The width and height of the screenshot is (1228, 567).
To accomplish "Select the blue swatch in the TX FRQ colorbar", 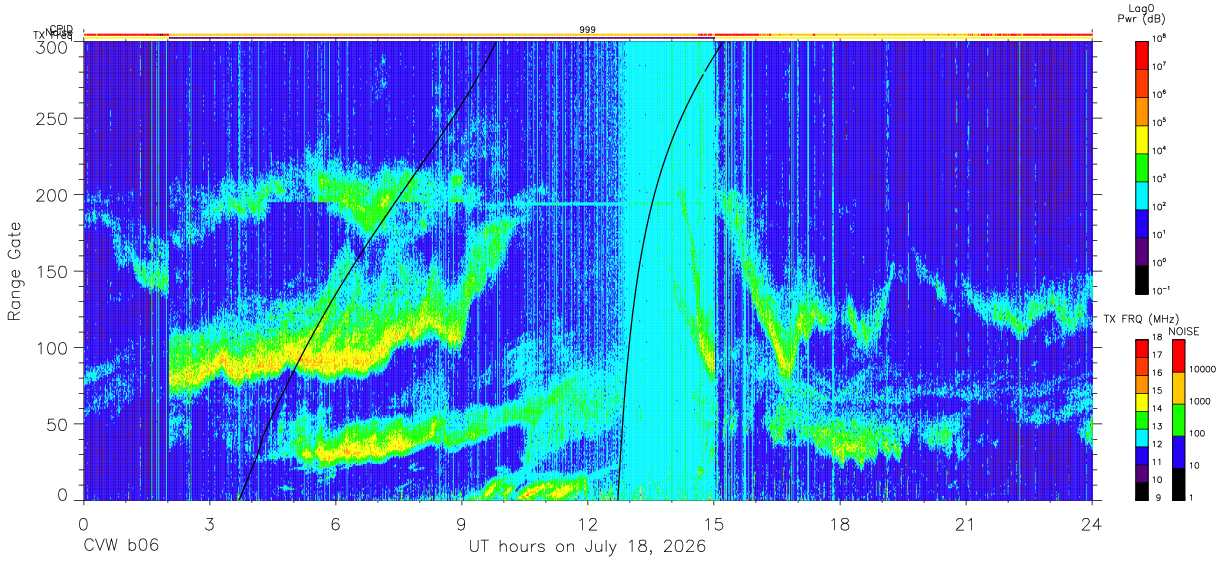I will (x=1142, y=456).
